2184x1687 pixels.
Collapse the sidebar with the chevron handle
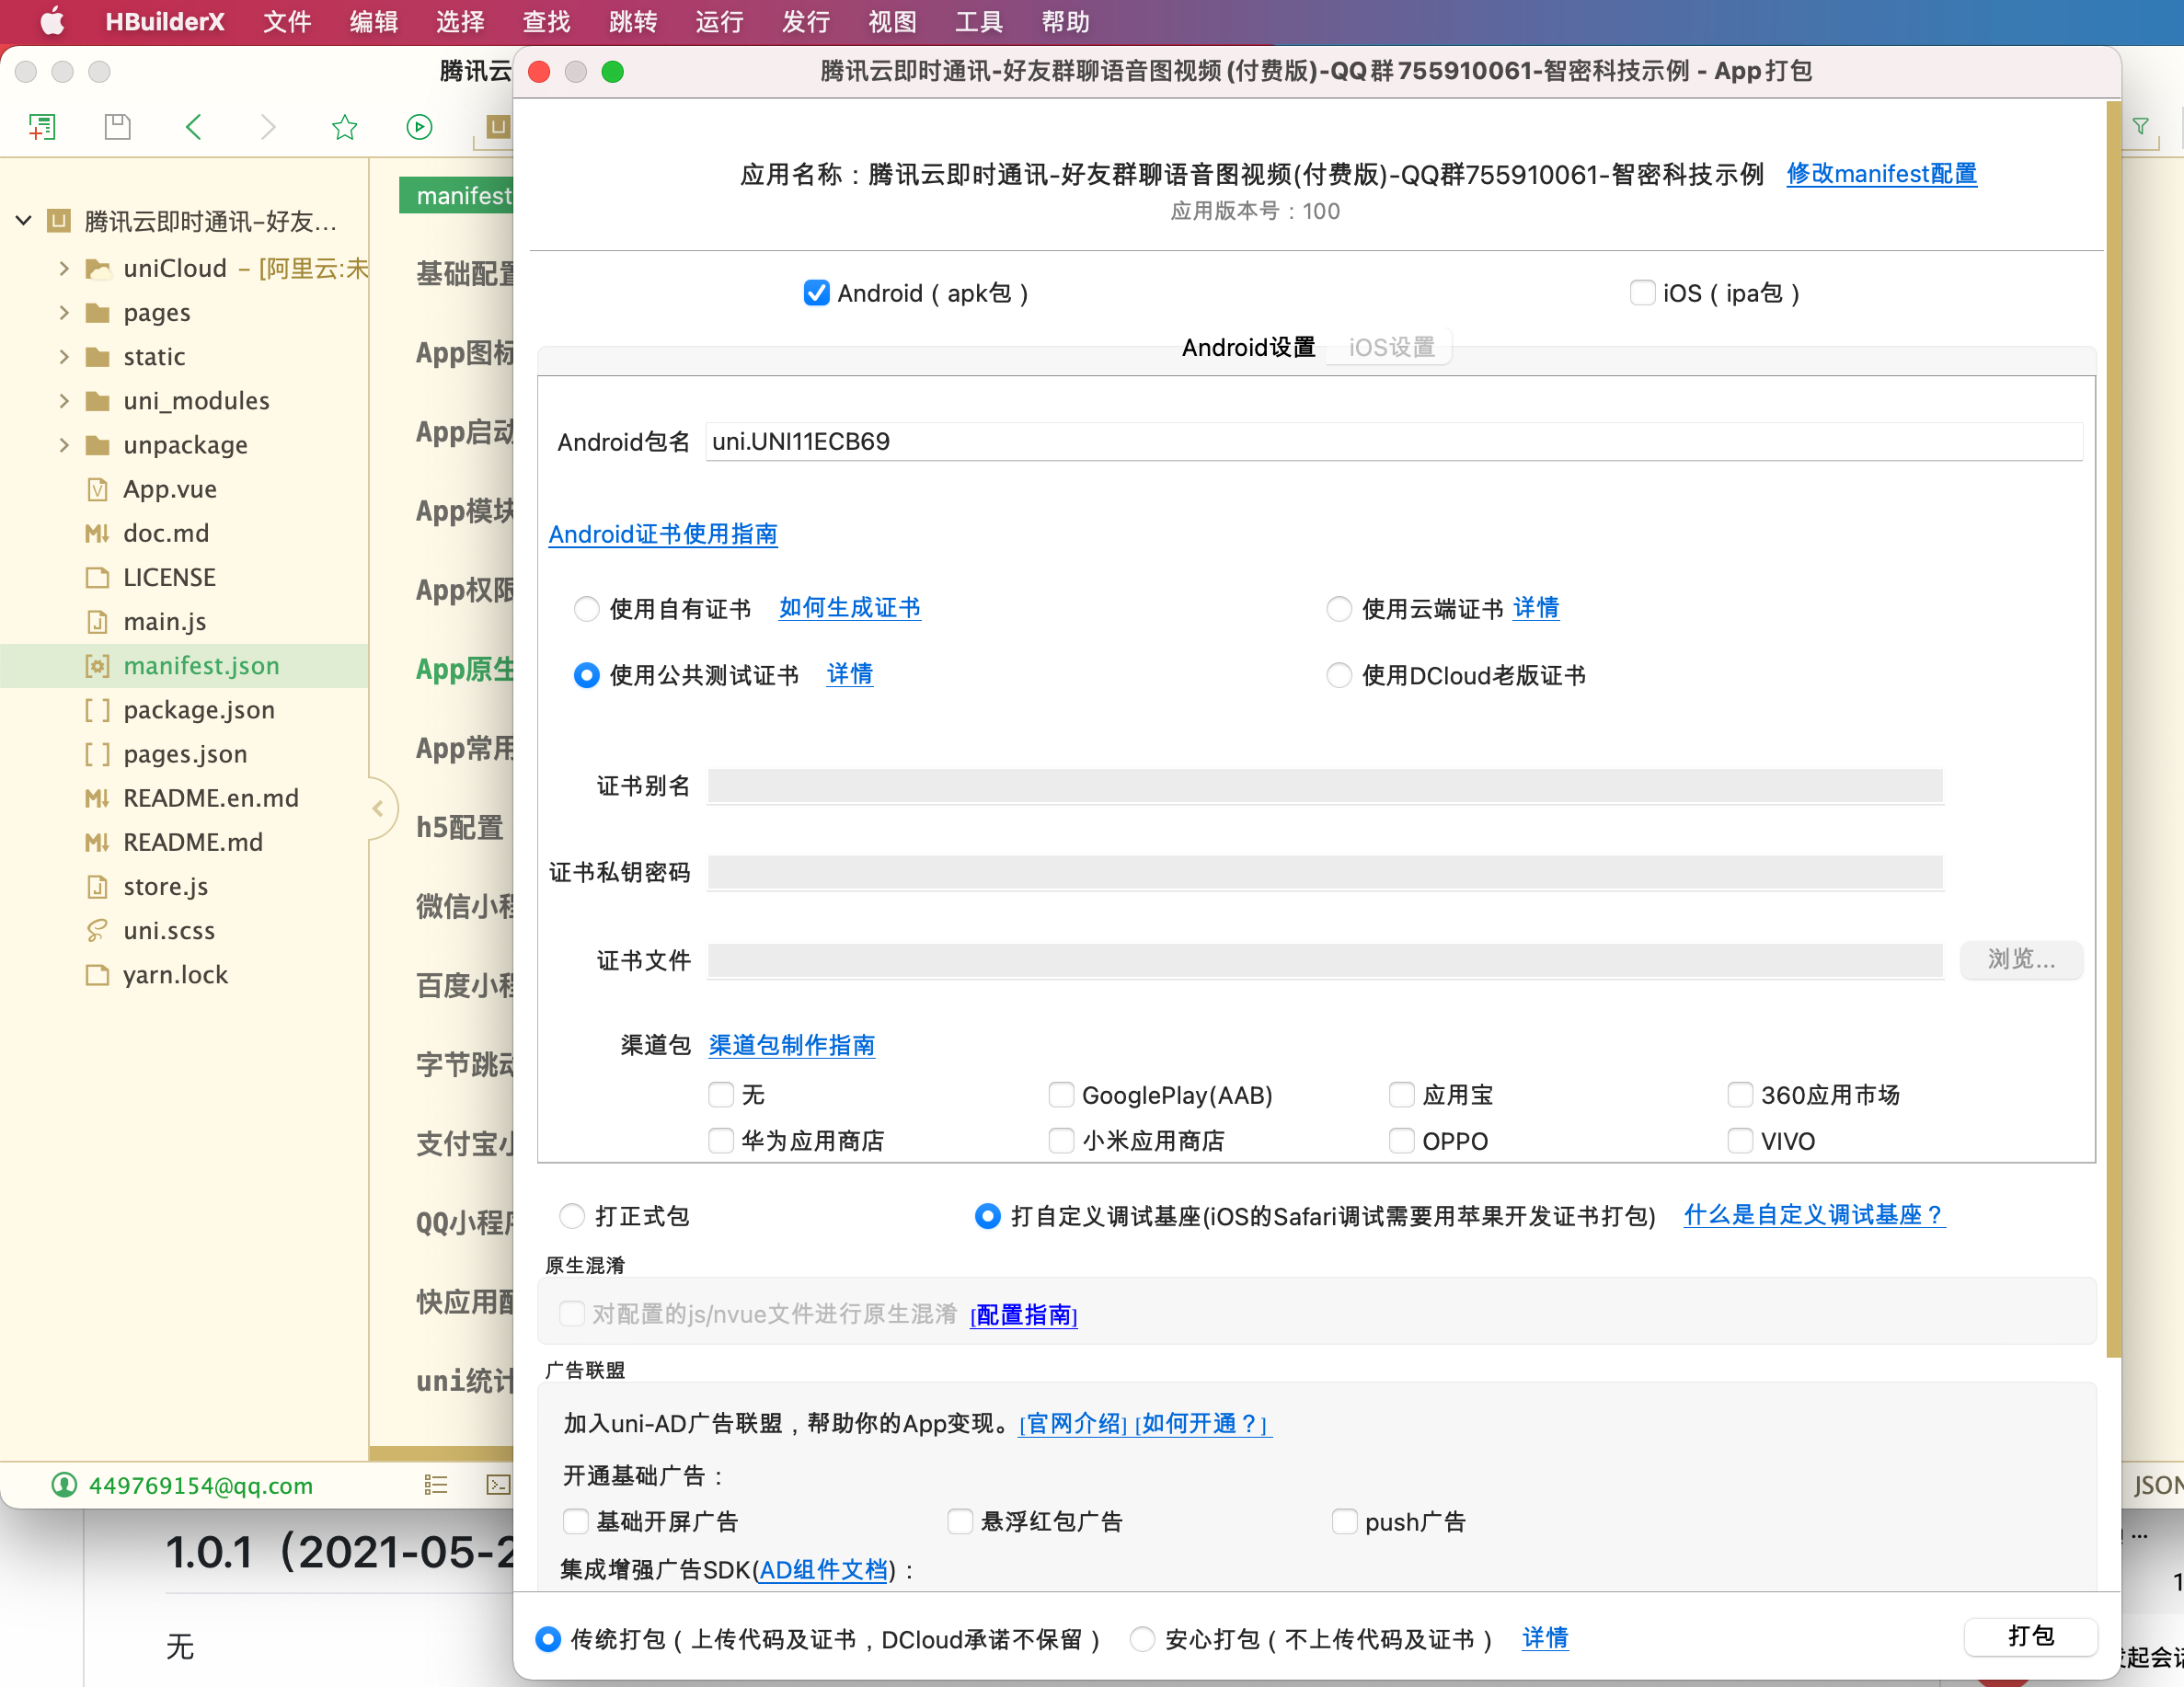(378, 808)
